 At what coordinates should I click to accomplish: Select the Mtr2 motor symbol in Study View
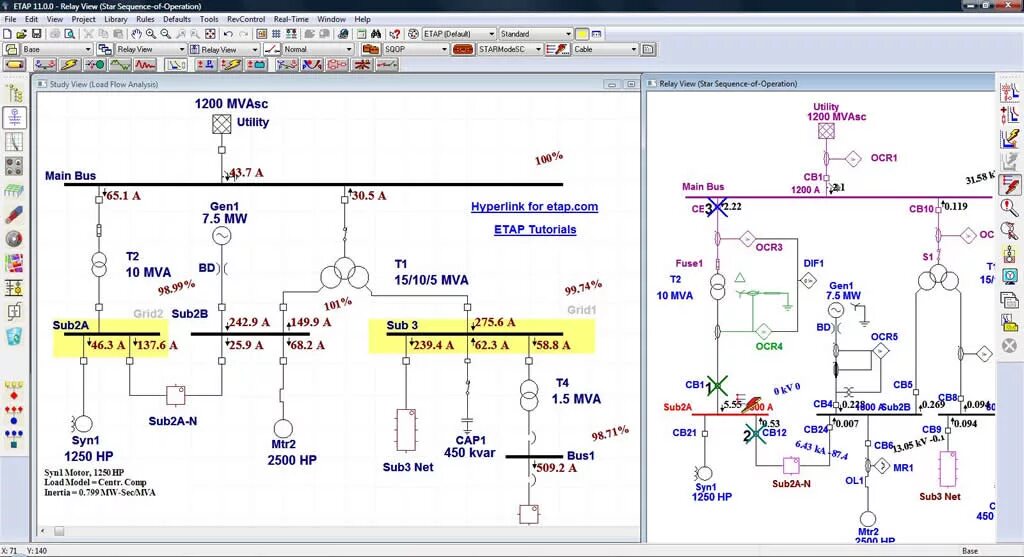coord(283,428)
